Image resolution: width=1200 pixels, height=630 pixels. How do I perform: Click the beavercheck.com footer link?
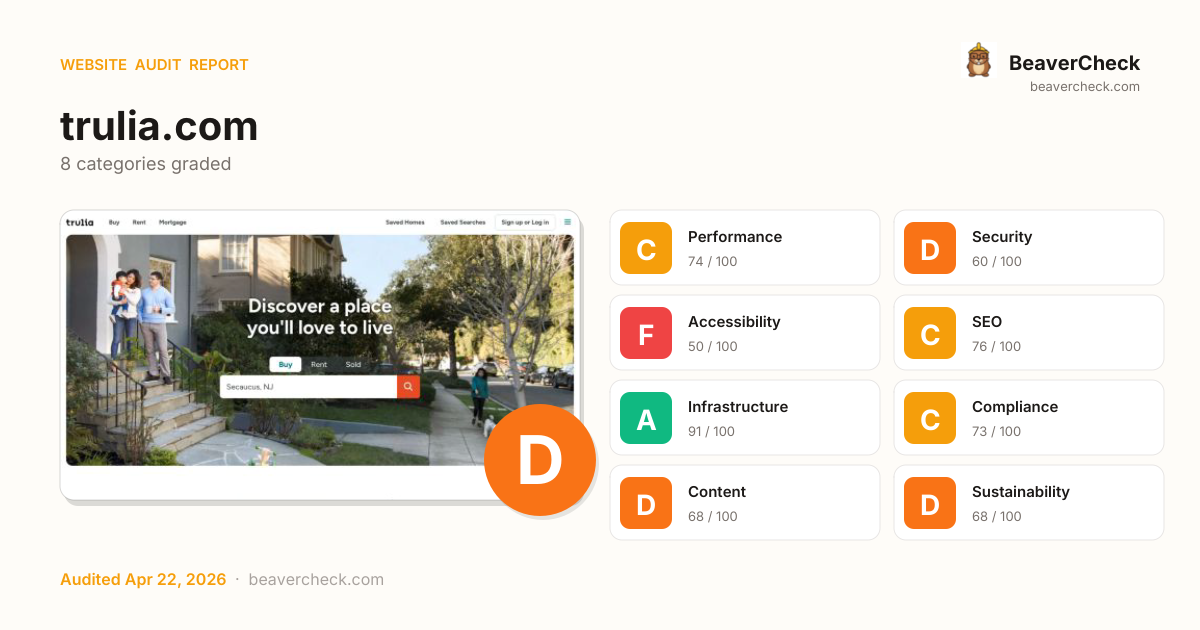316,580
